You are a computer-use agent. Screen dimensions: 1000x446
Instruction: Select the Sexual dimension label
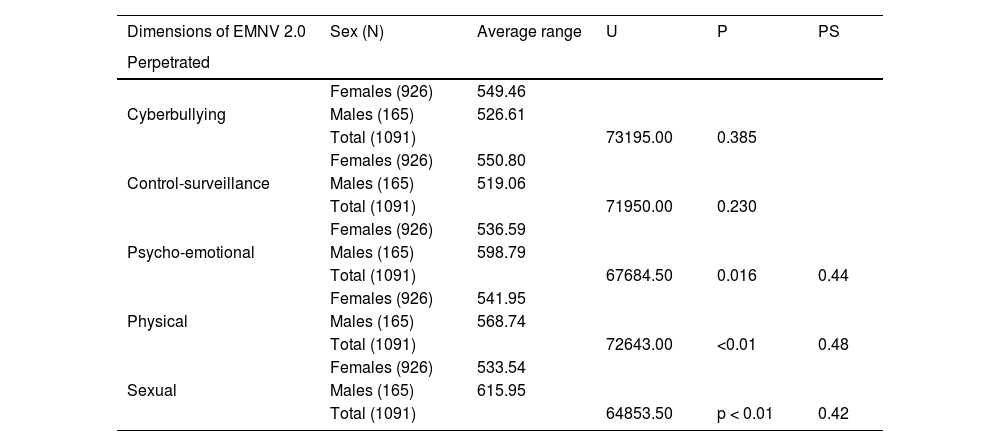[152, 391]
